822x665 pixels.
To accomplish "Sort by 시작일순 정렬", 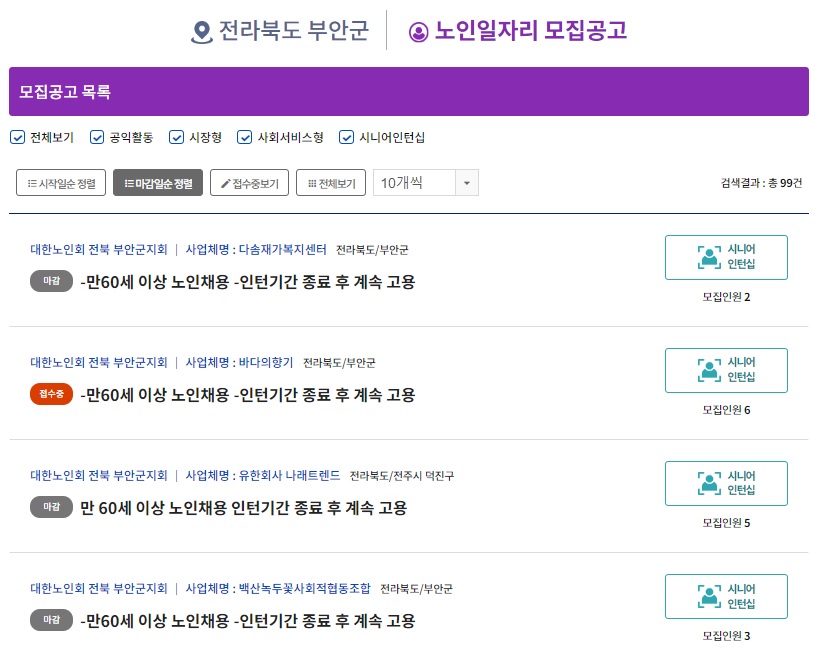I will (61, 183).
